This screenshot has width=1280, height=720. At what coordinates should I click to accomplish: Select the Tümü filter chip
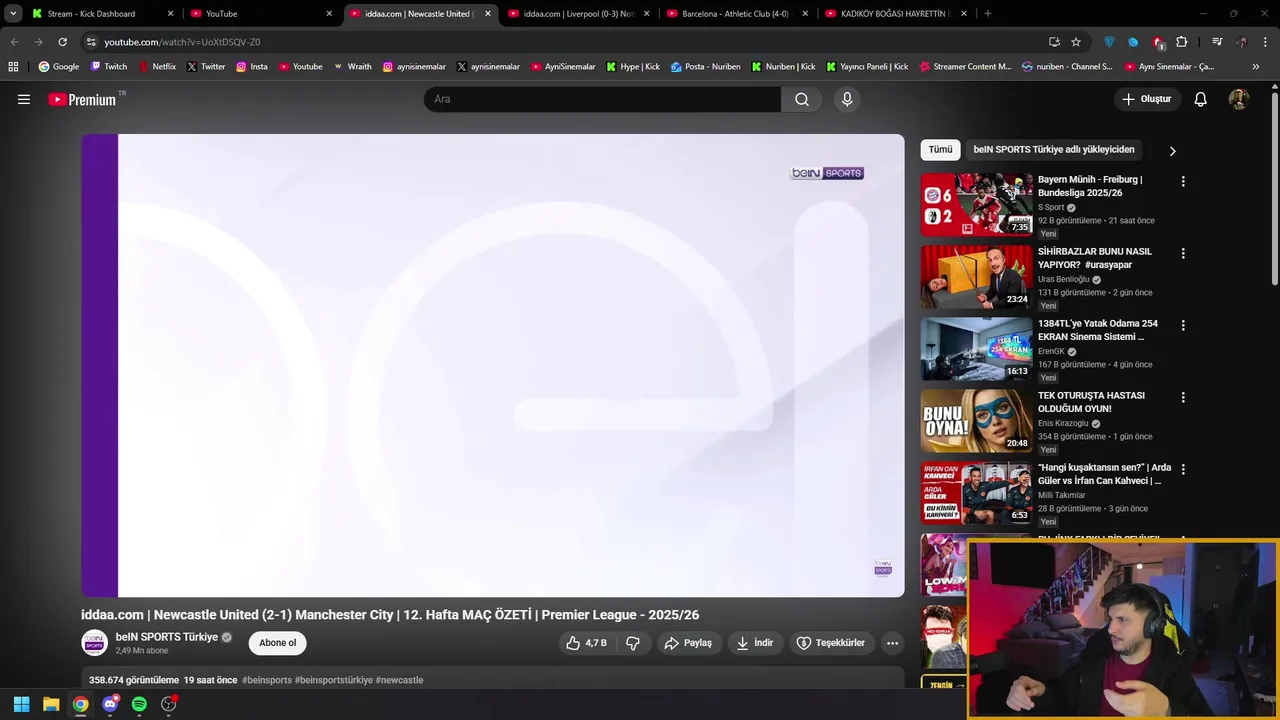coord(940,150)
